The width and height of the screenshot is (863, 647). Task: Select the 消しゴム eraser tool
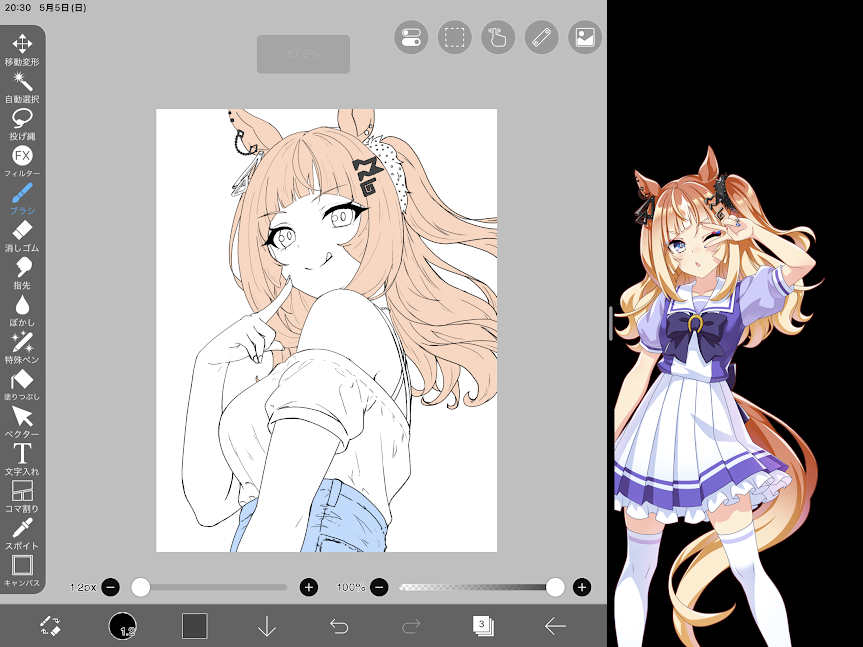click(x=22, y=235)
